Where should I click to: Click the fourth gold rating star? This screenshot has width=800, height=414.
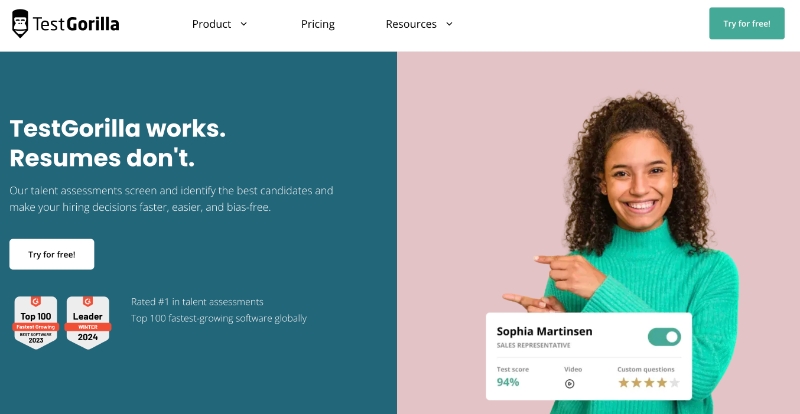(662, 383)
